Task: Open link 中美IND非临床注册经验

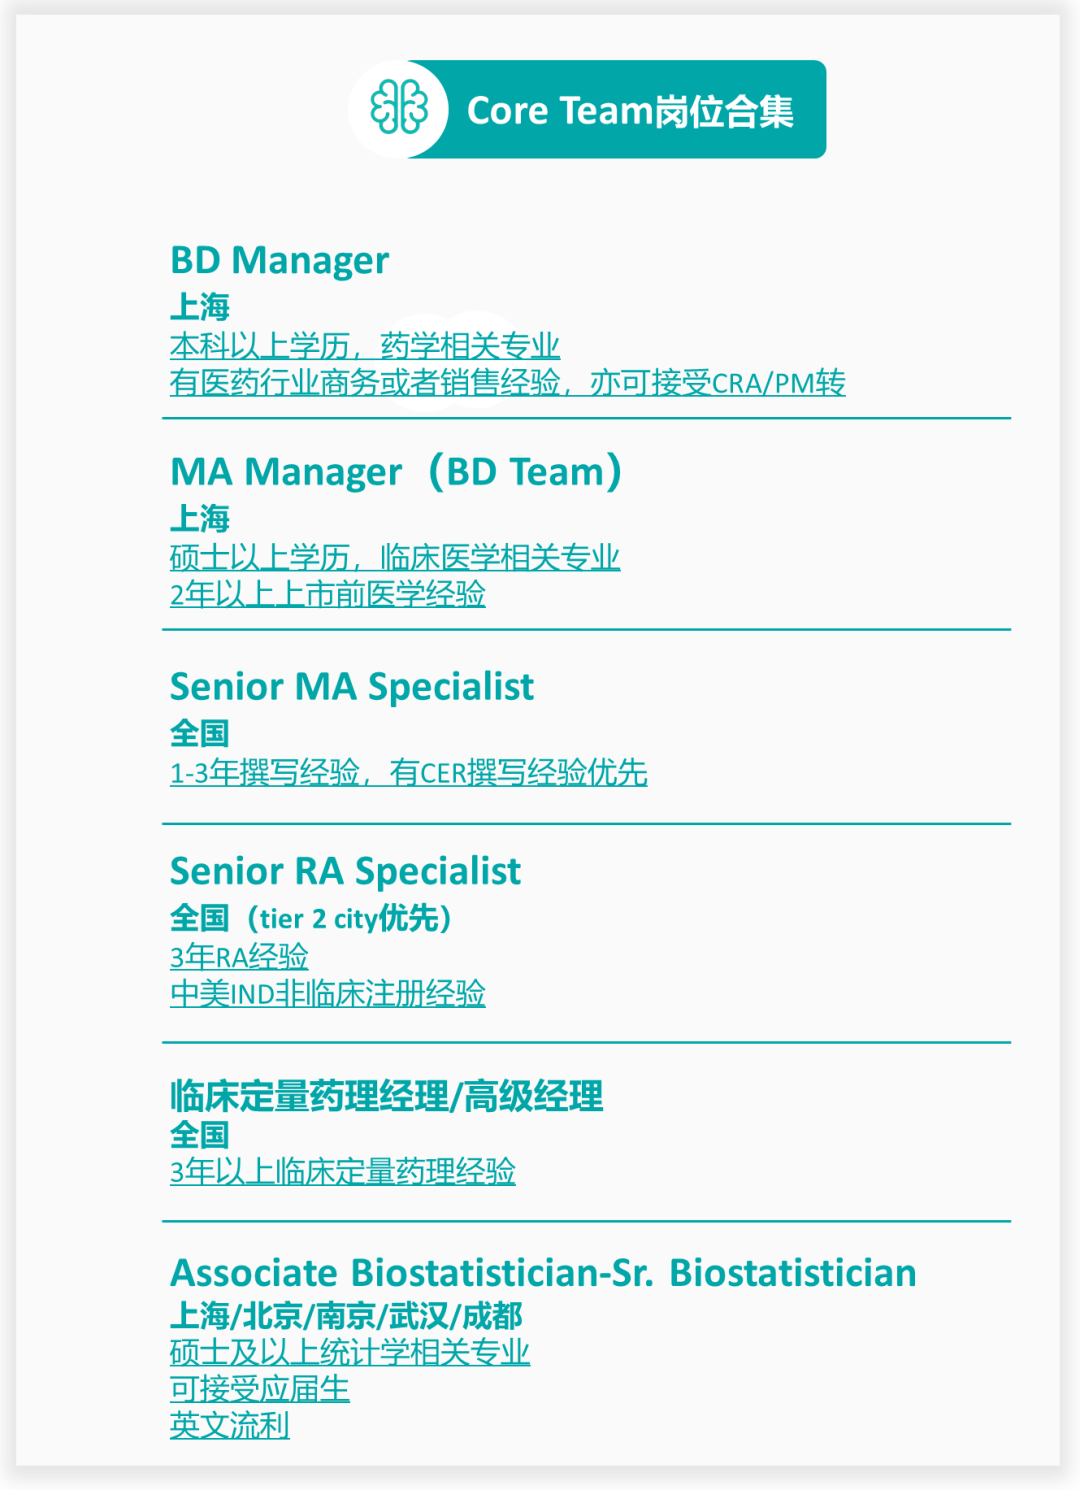Action: tap(328, 993)
